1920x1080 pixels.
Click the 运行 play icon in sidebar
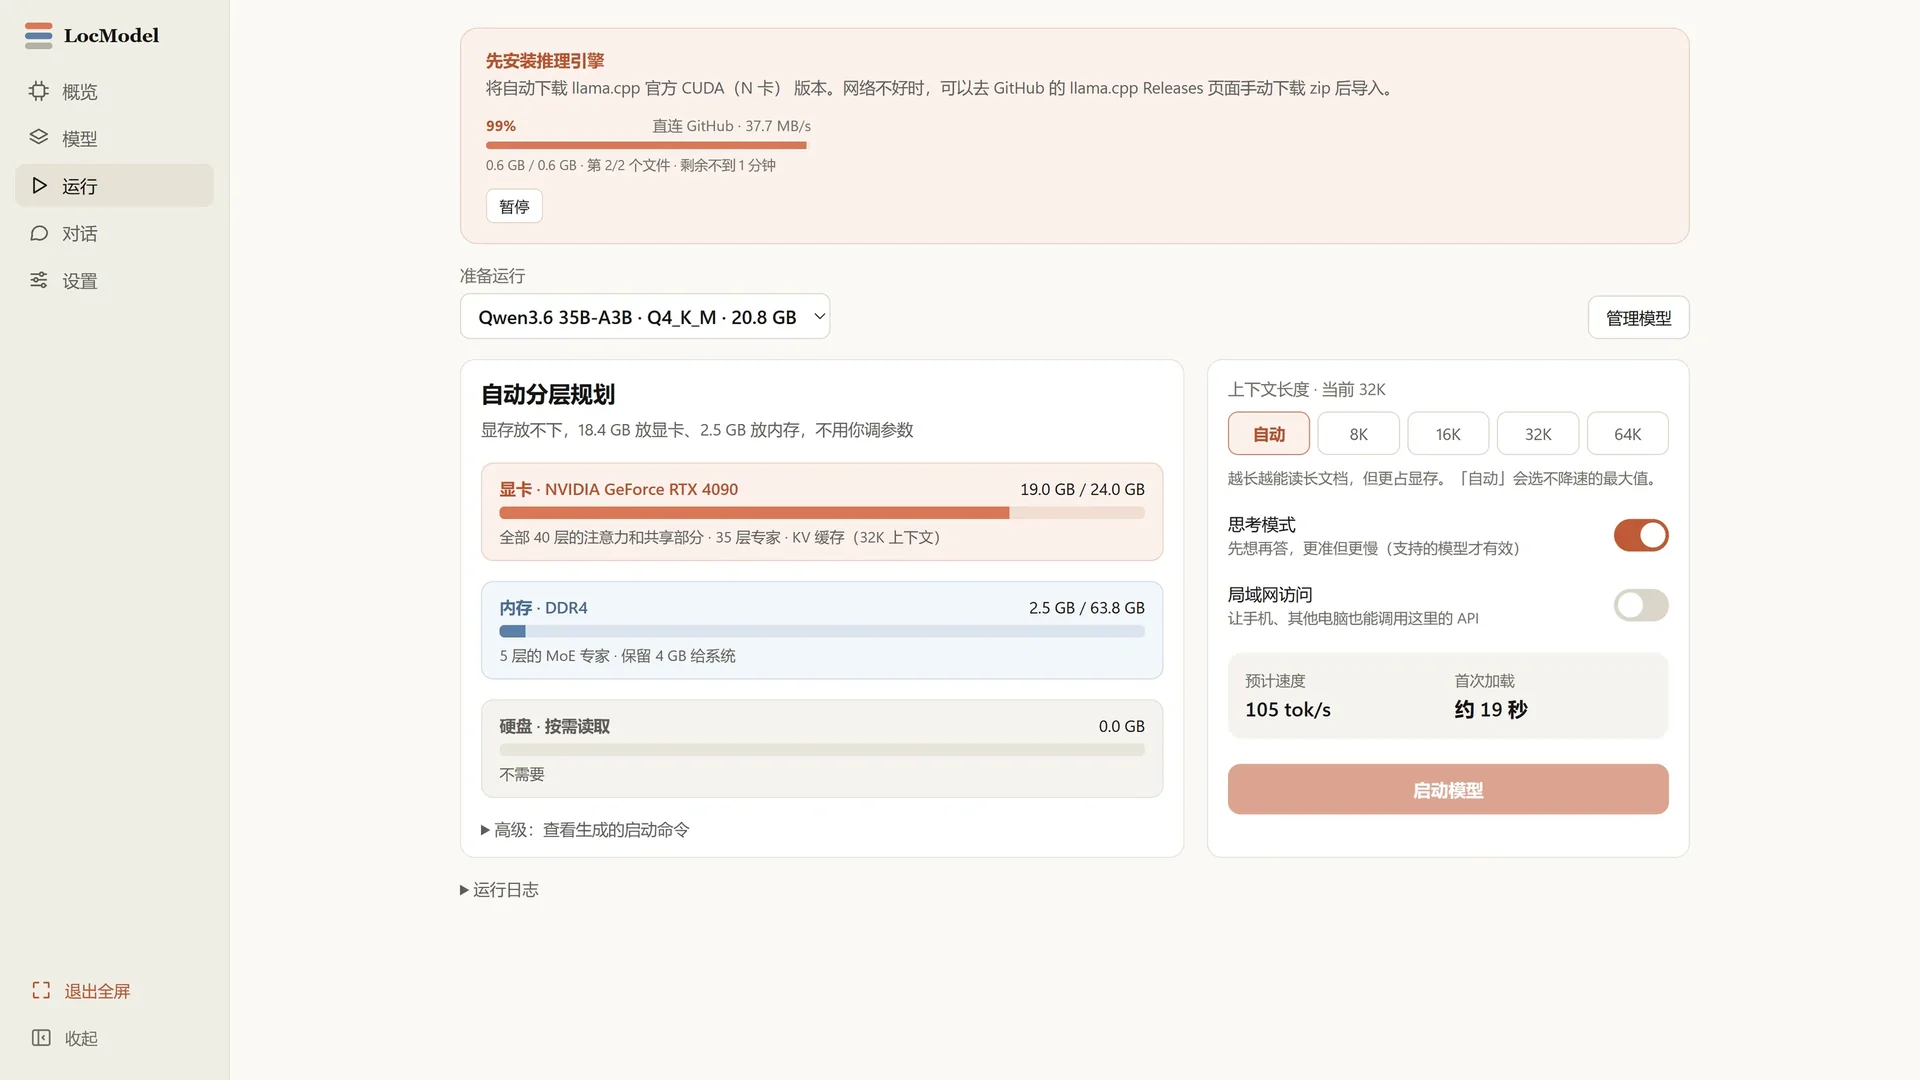[39, 186]
